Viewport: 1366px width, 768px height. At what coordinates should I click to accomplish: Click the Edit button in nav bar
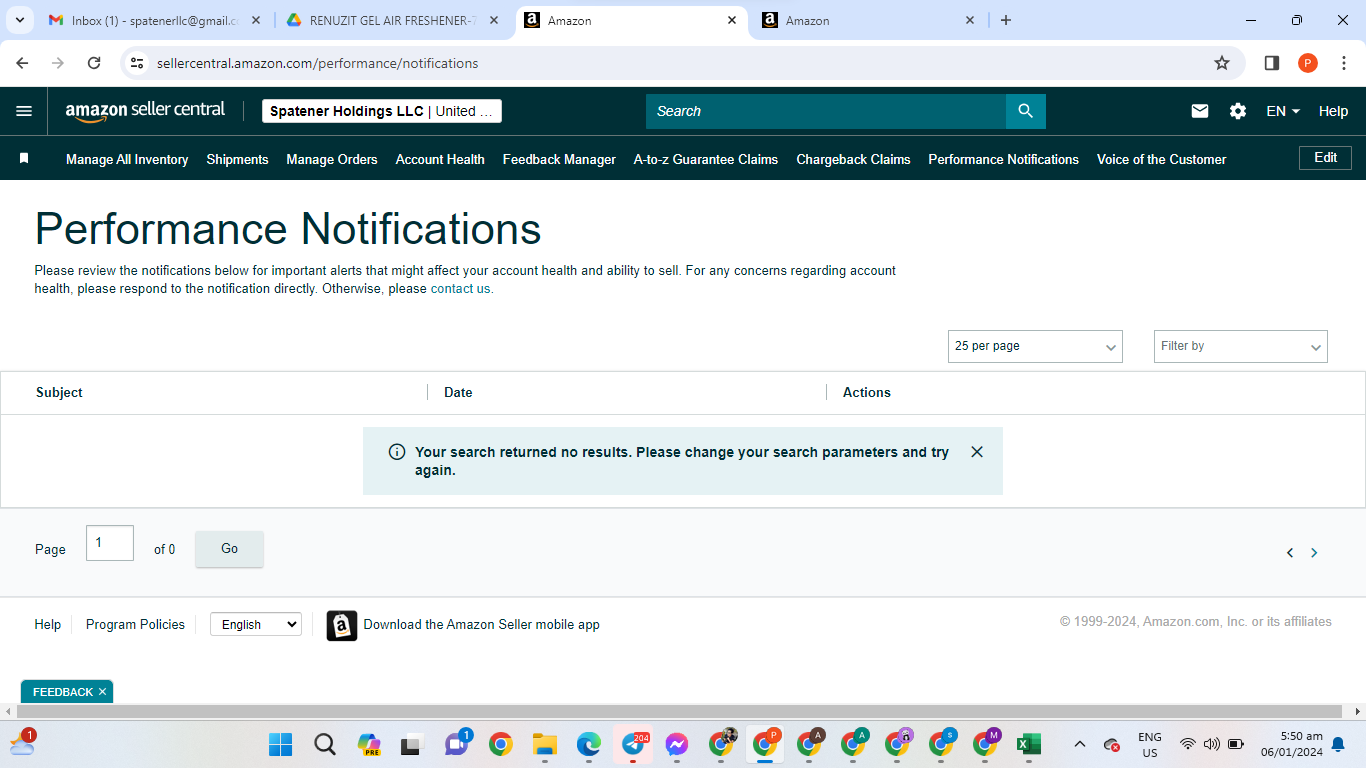(x=1325, y=158)
